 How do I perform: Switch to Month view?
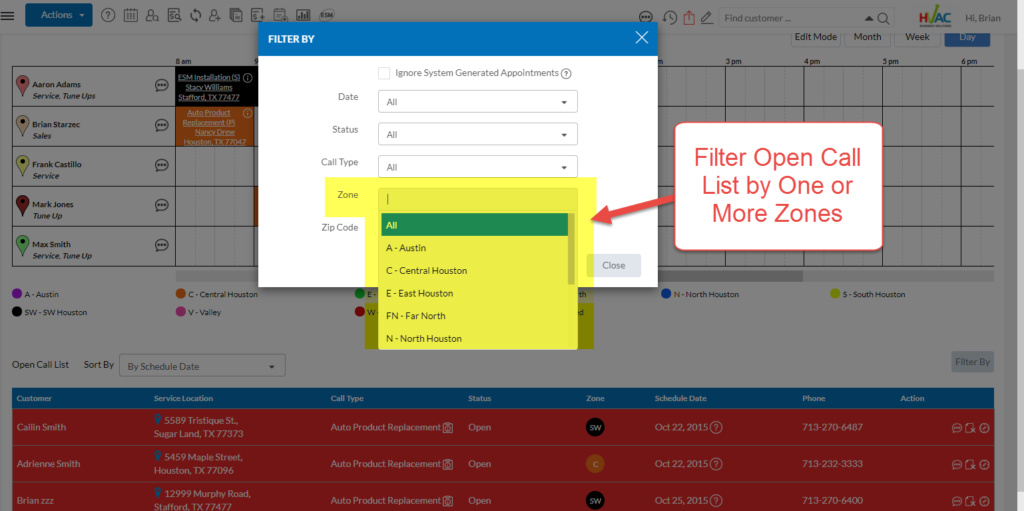pyautogui.click(x=867, y=37)
